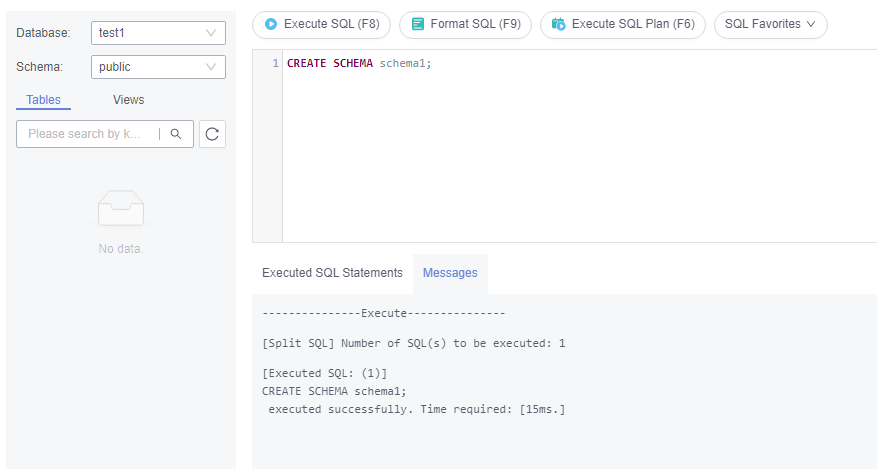Select the Messages tab

coord(450,273)
